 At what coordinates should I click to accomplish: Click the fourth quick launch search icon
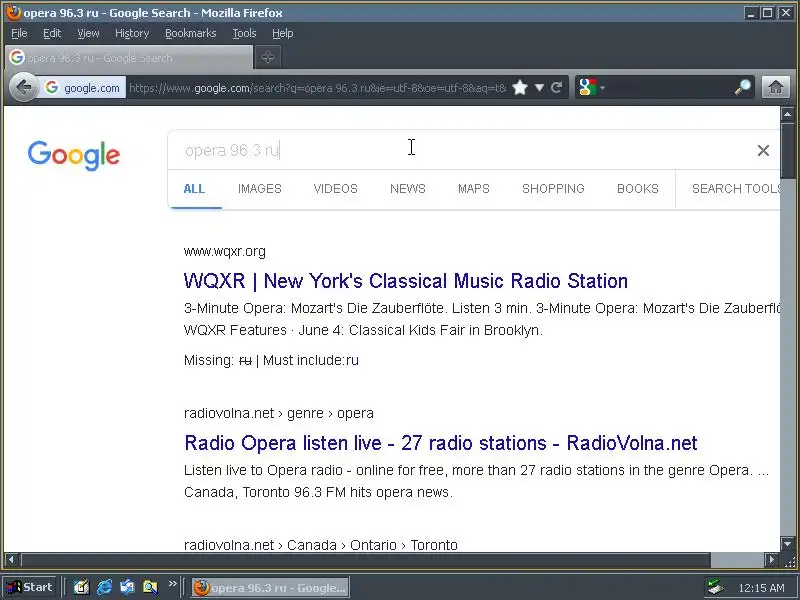(150, 587)
